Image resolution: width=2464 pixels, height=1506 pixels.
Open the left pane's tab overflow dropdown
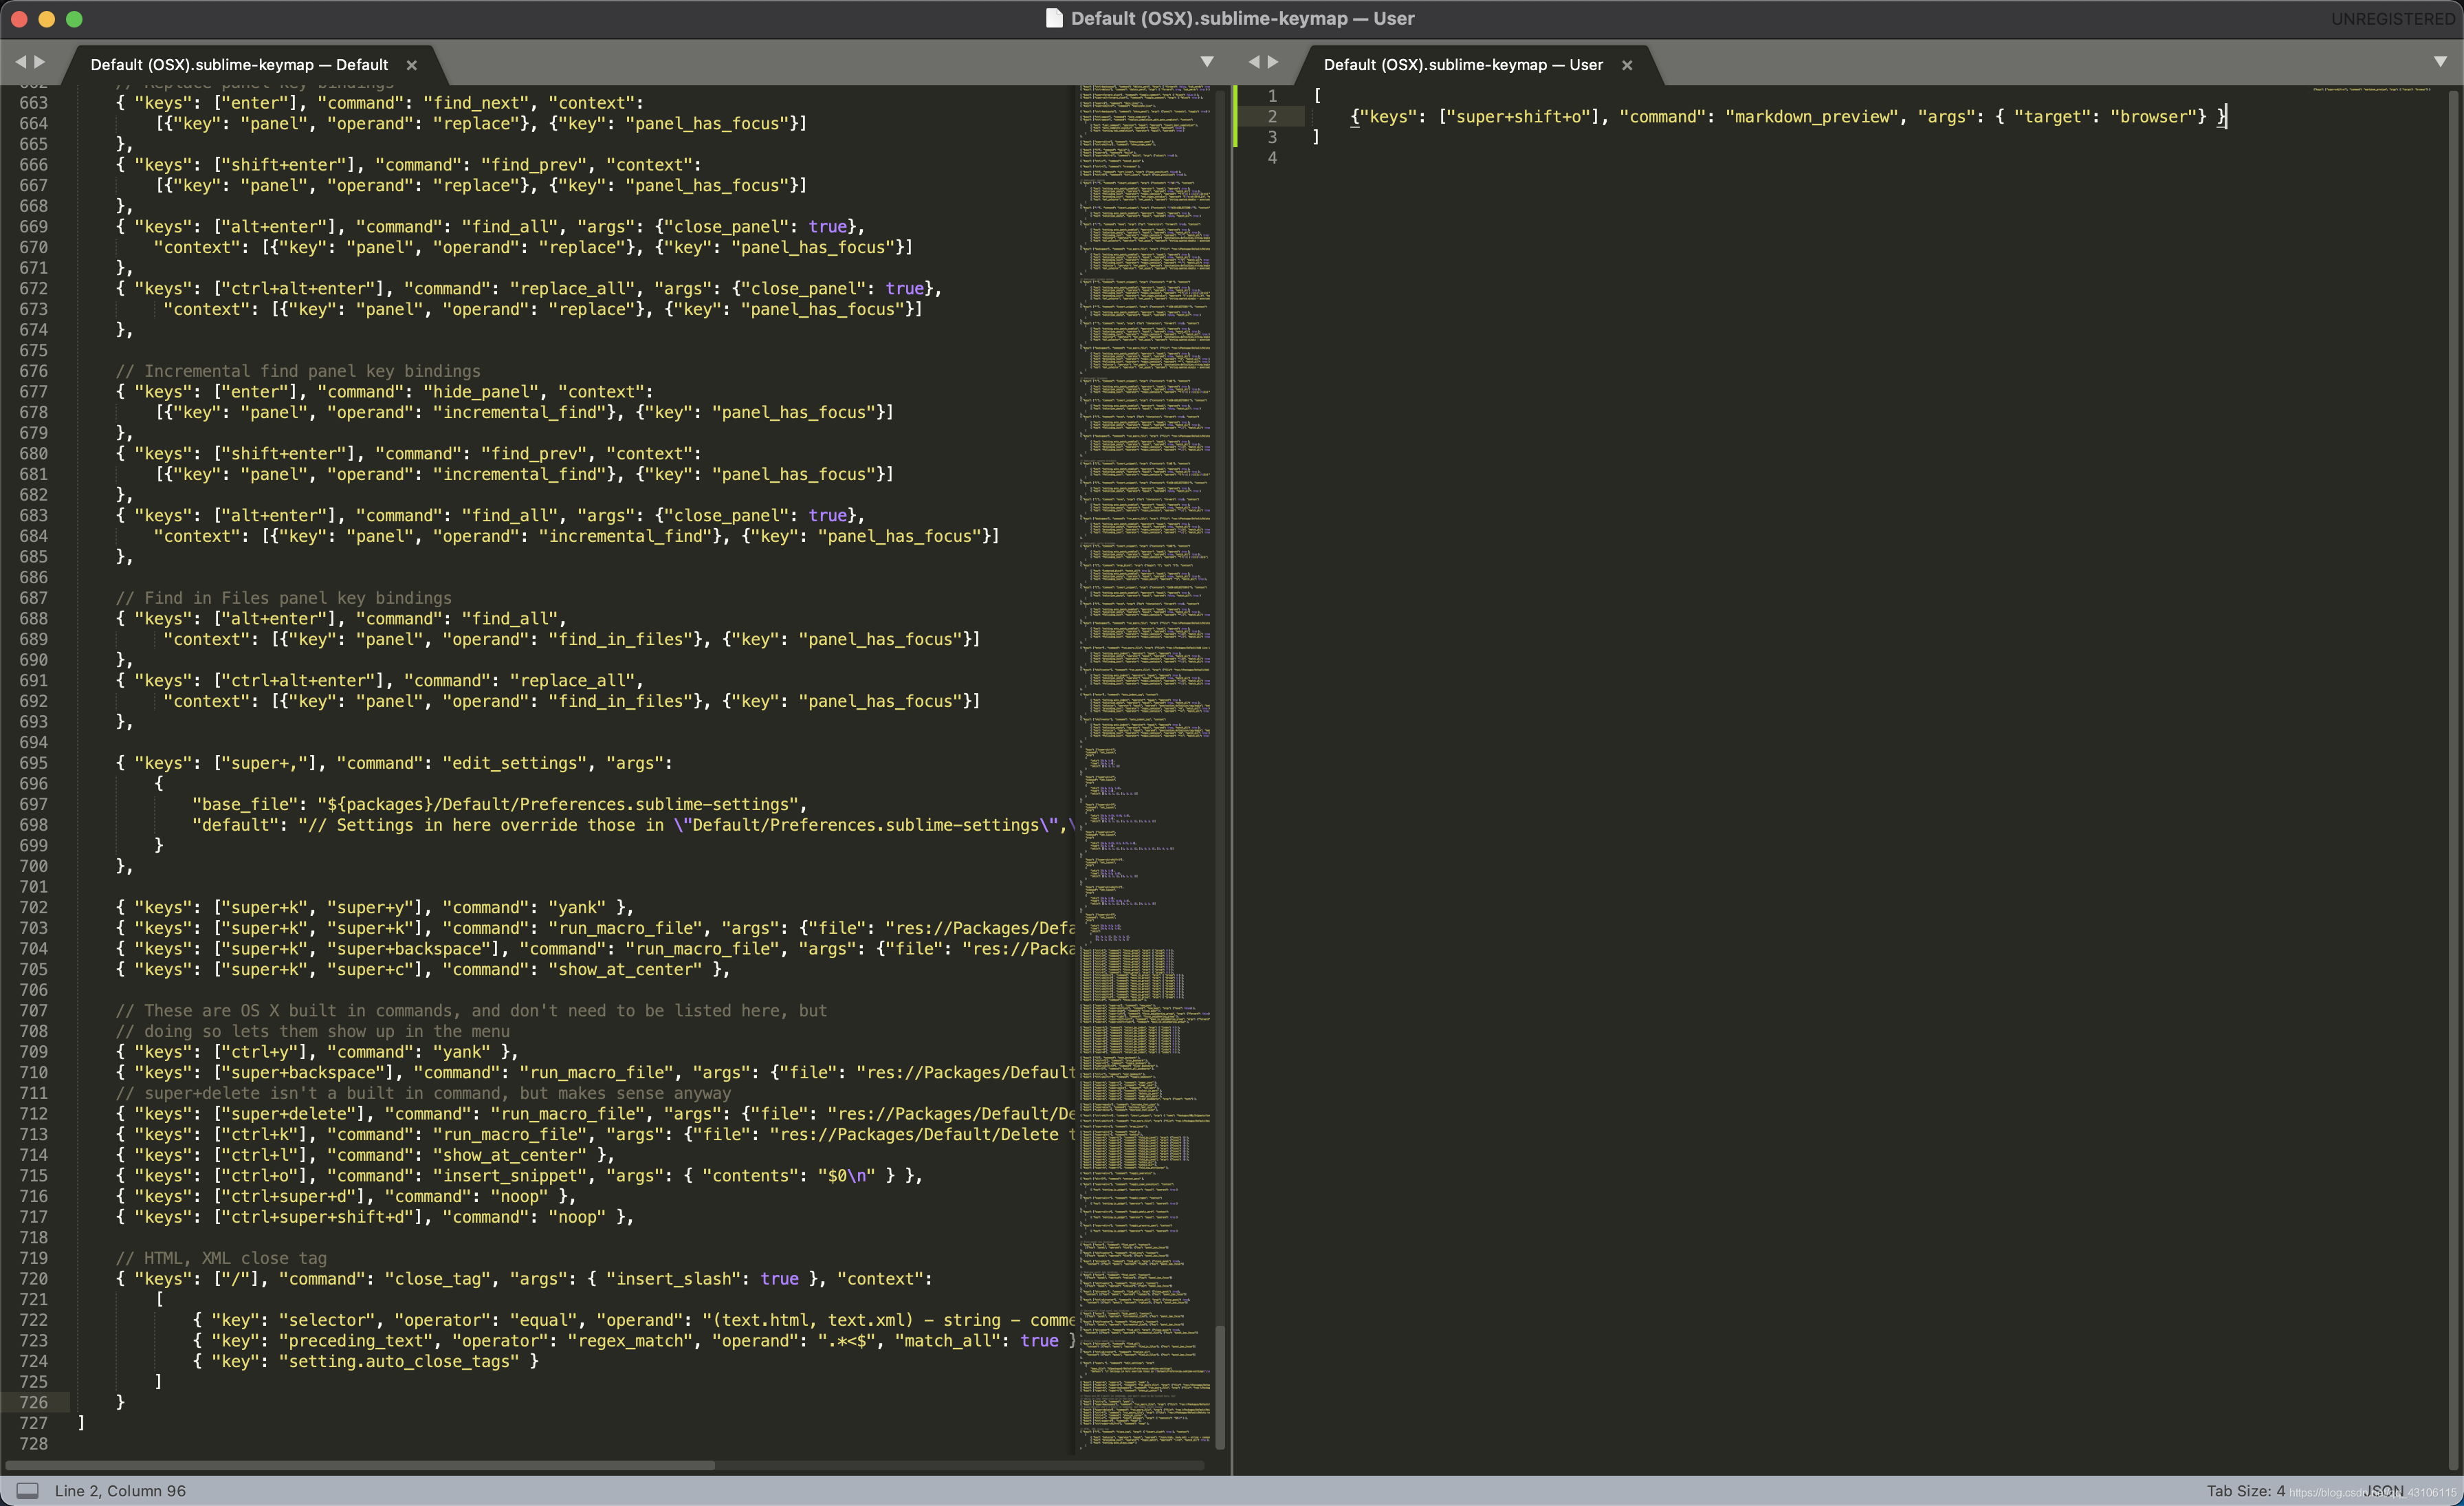[1208, 61]
